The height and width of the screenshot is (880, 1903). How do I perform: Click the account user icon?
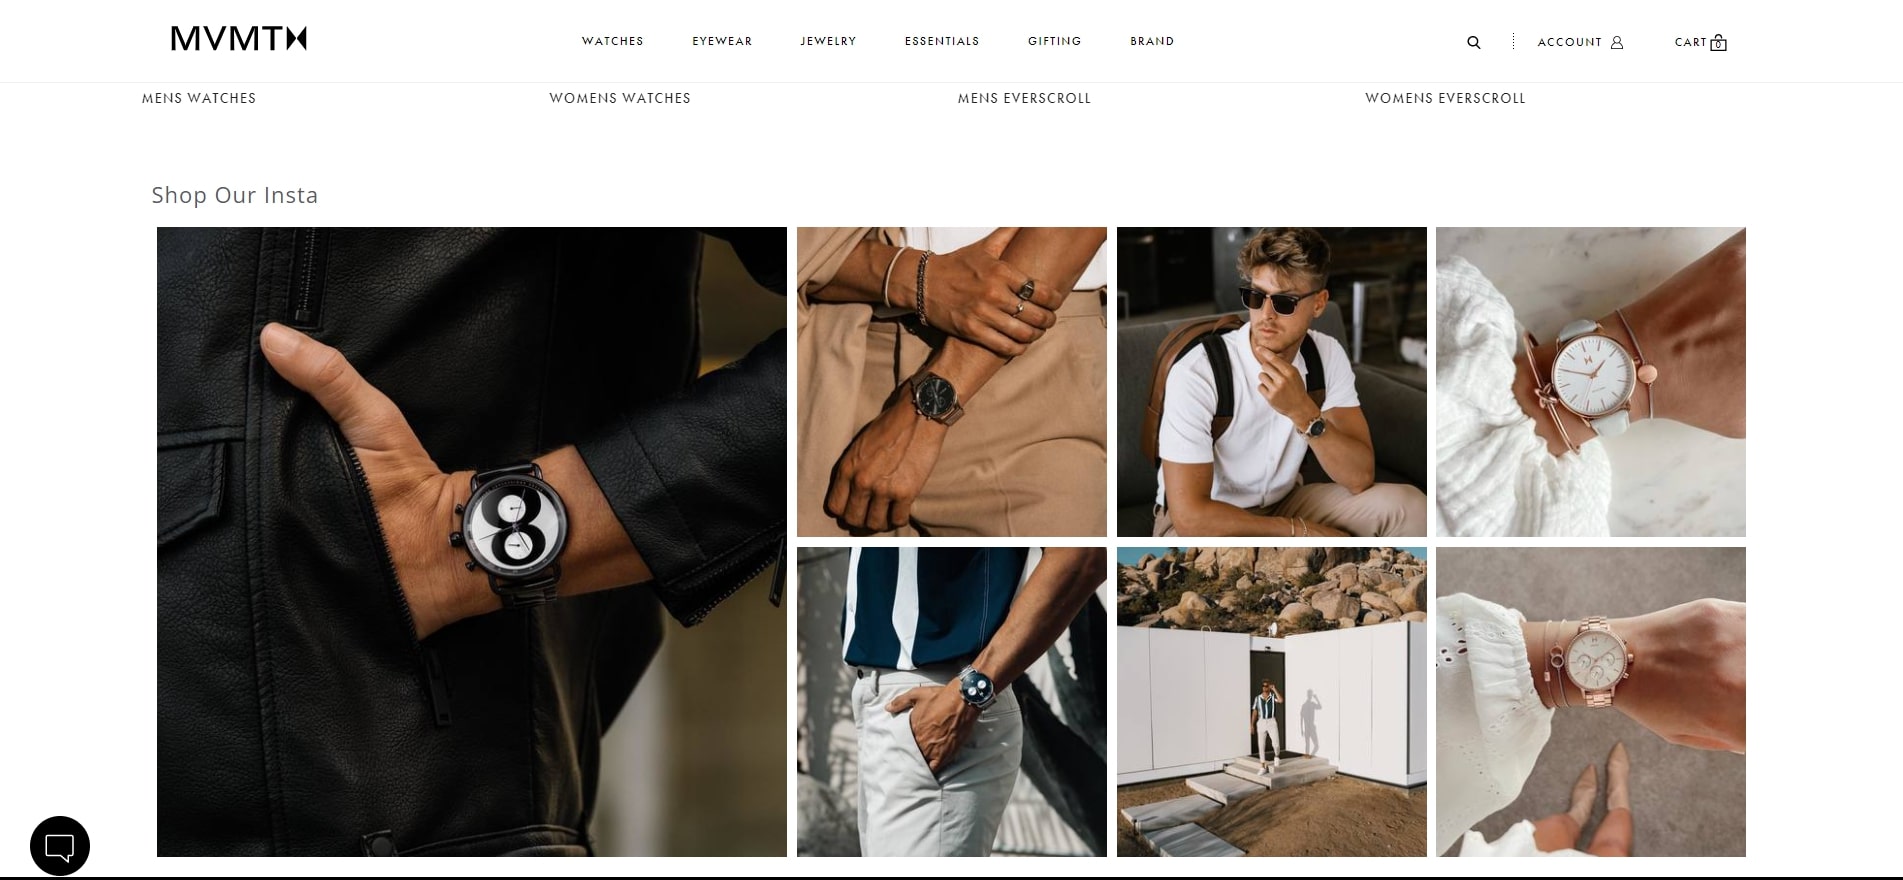[x=1617, y=42]
